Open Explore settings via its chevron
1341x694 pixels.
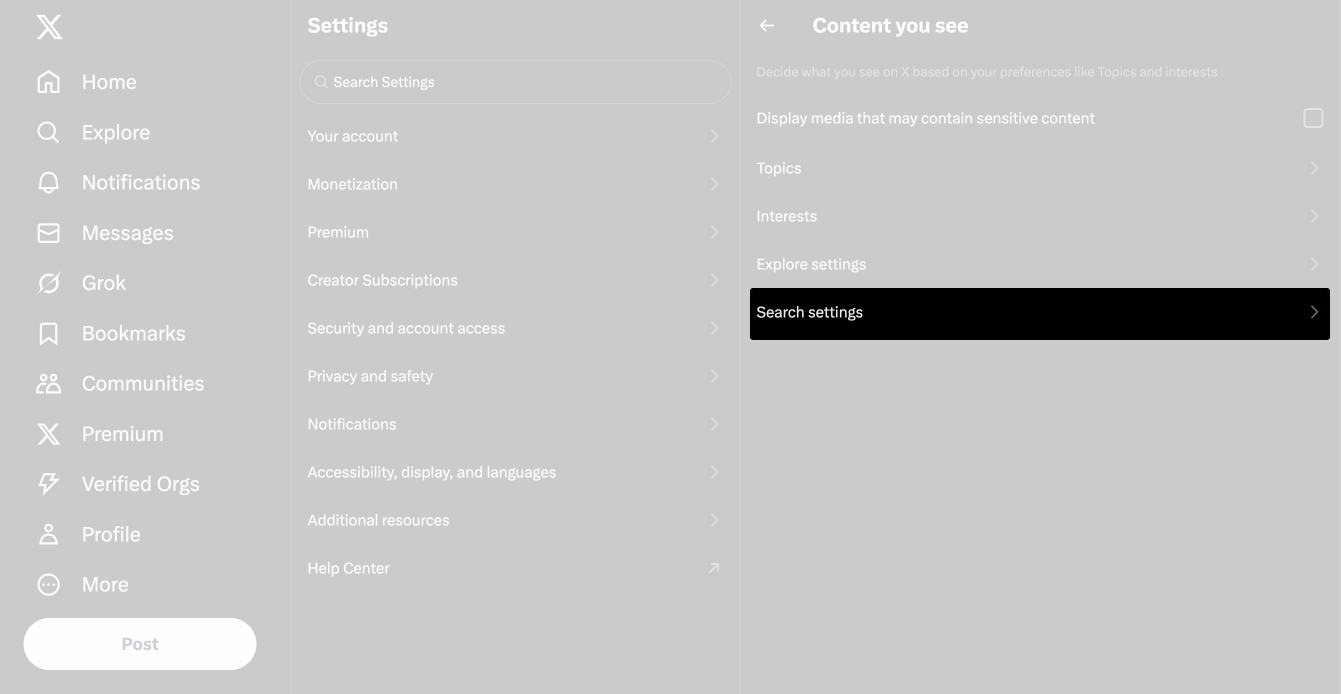tap(1314, 264)
